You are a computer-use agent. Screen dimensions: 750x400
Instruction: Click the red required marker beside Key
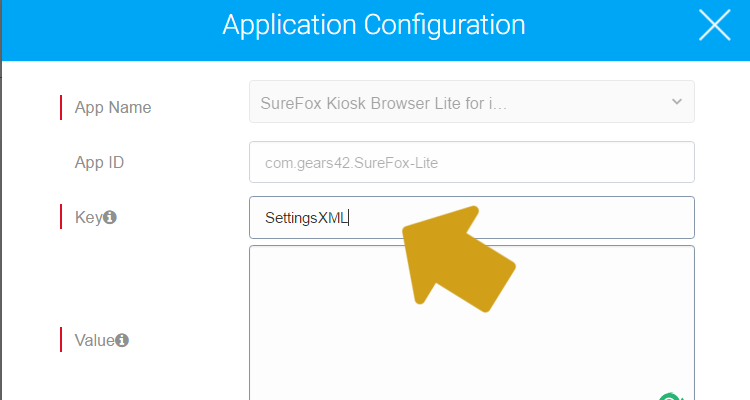pyautogui.click(x=61, y=216)
